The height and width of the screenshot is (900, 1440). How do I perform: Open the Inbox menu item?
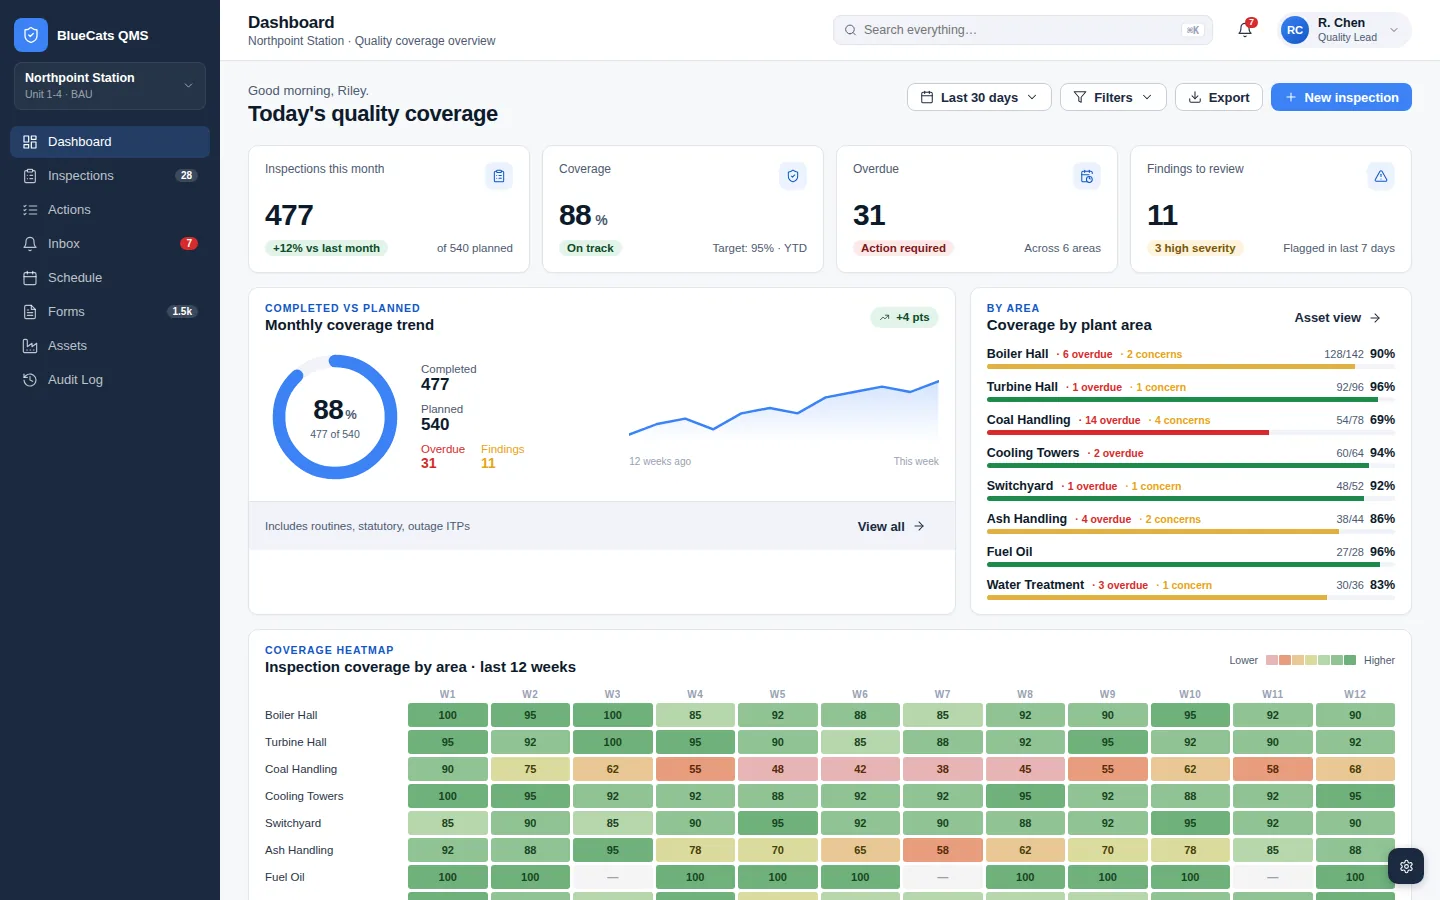click(110, 244)
